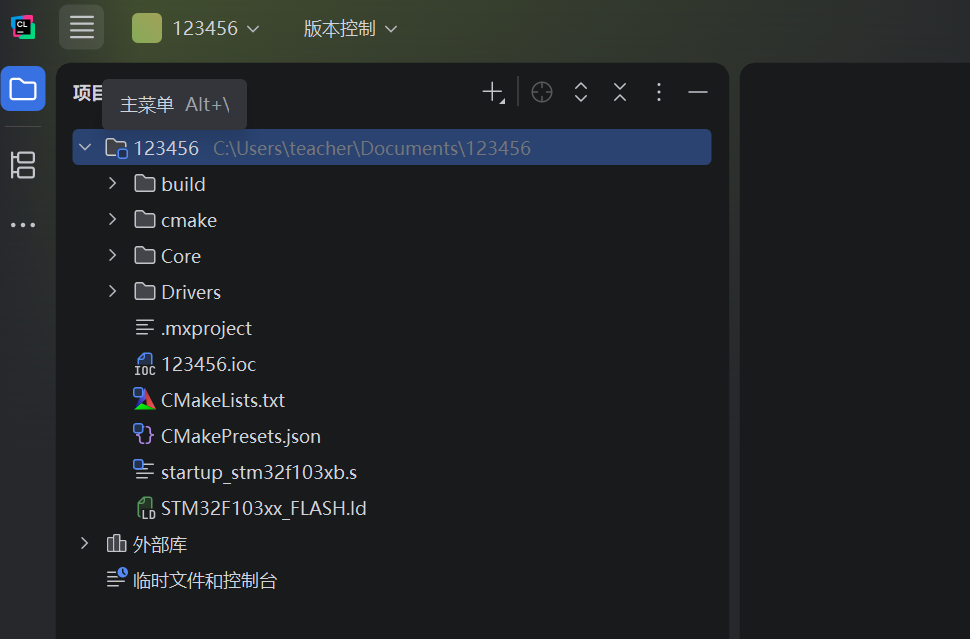Expand all items in project tree
Image resolution: width=970 pixels, height=639 pixels.
pyautogui.click(x=581, y=92)
